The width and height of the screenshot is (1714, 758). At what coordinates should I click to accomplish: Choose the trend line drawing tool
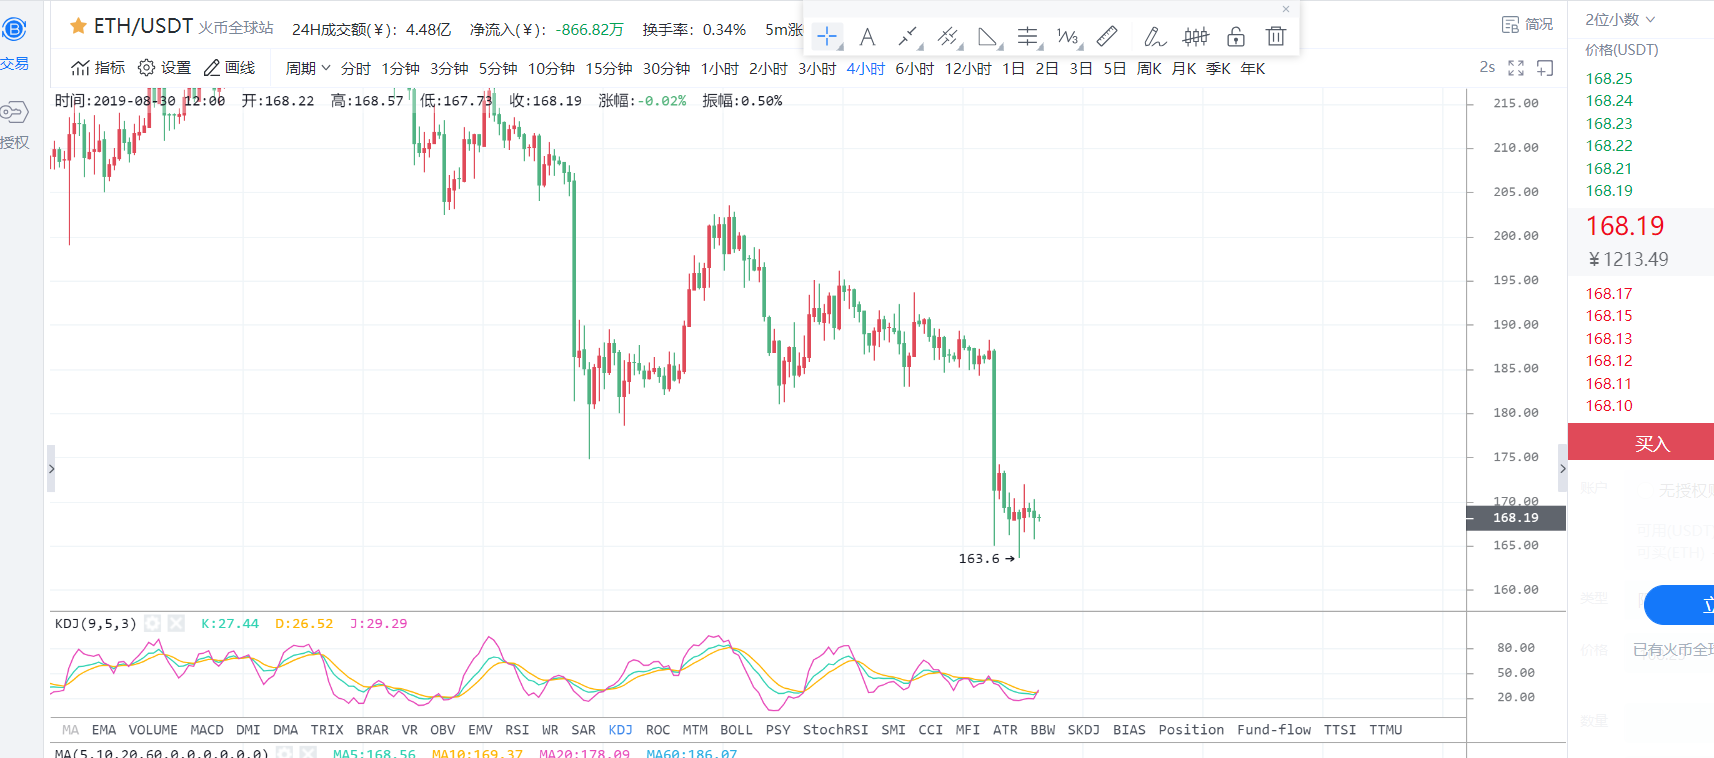click(907, 37)
